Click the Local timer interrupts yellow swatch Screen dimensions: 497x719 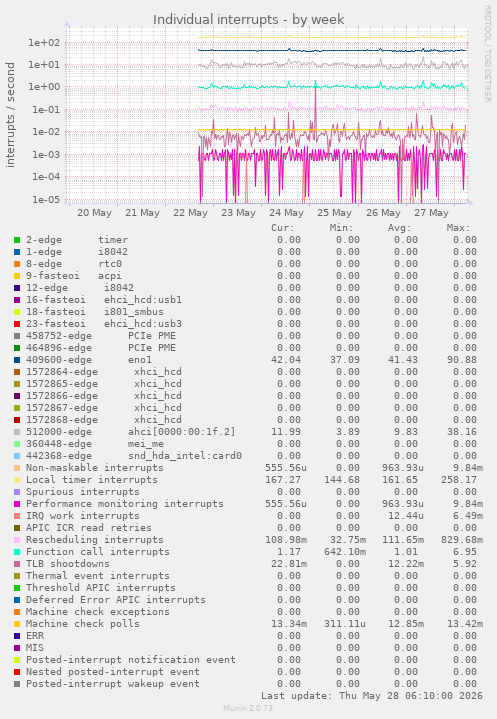coord(17,480)
